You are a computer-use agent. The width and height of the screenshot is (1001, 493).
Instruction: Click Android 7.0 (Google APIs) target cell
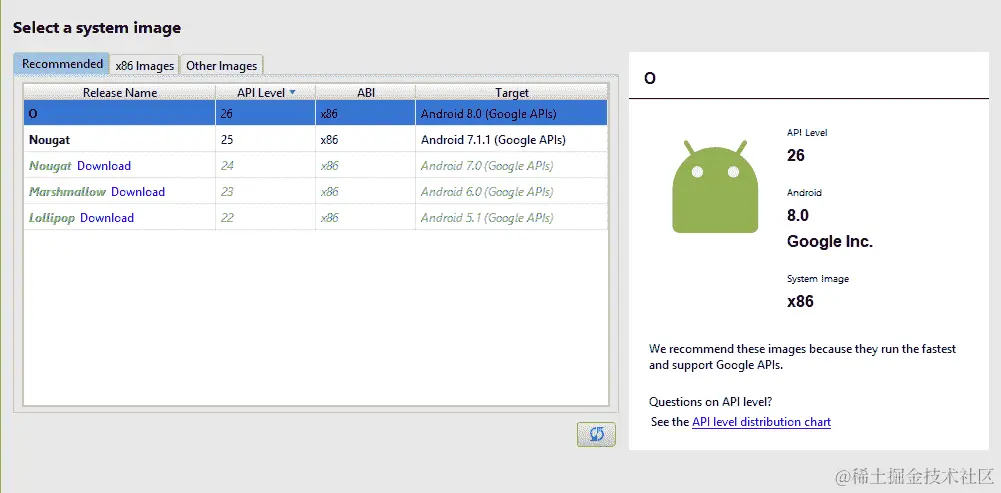512,165
